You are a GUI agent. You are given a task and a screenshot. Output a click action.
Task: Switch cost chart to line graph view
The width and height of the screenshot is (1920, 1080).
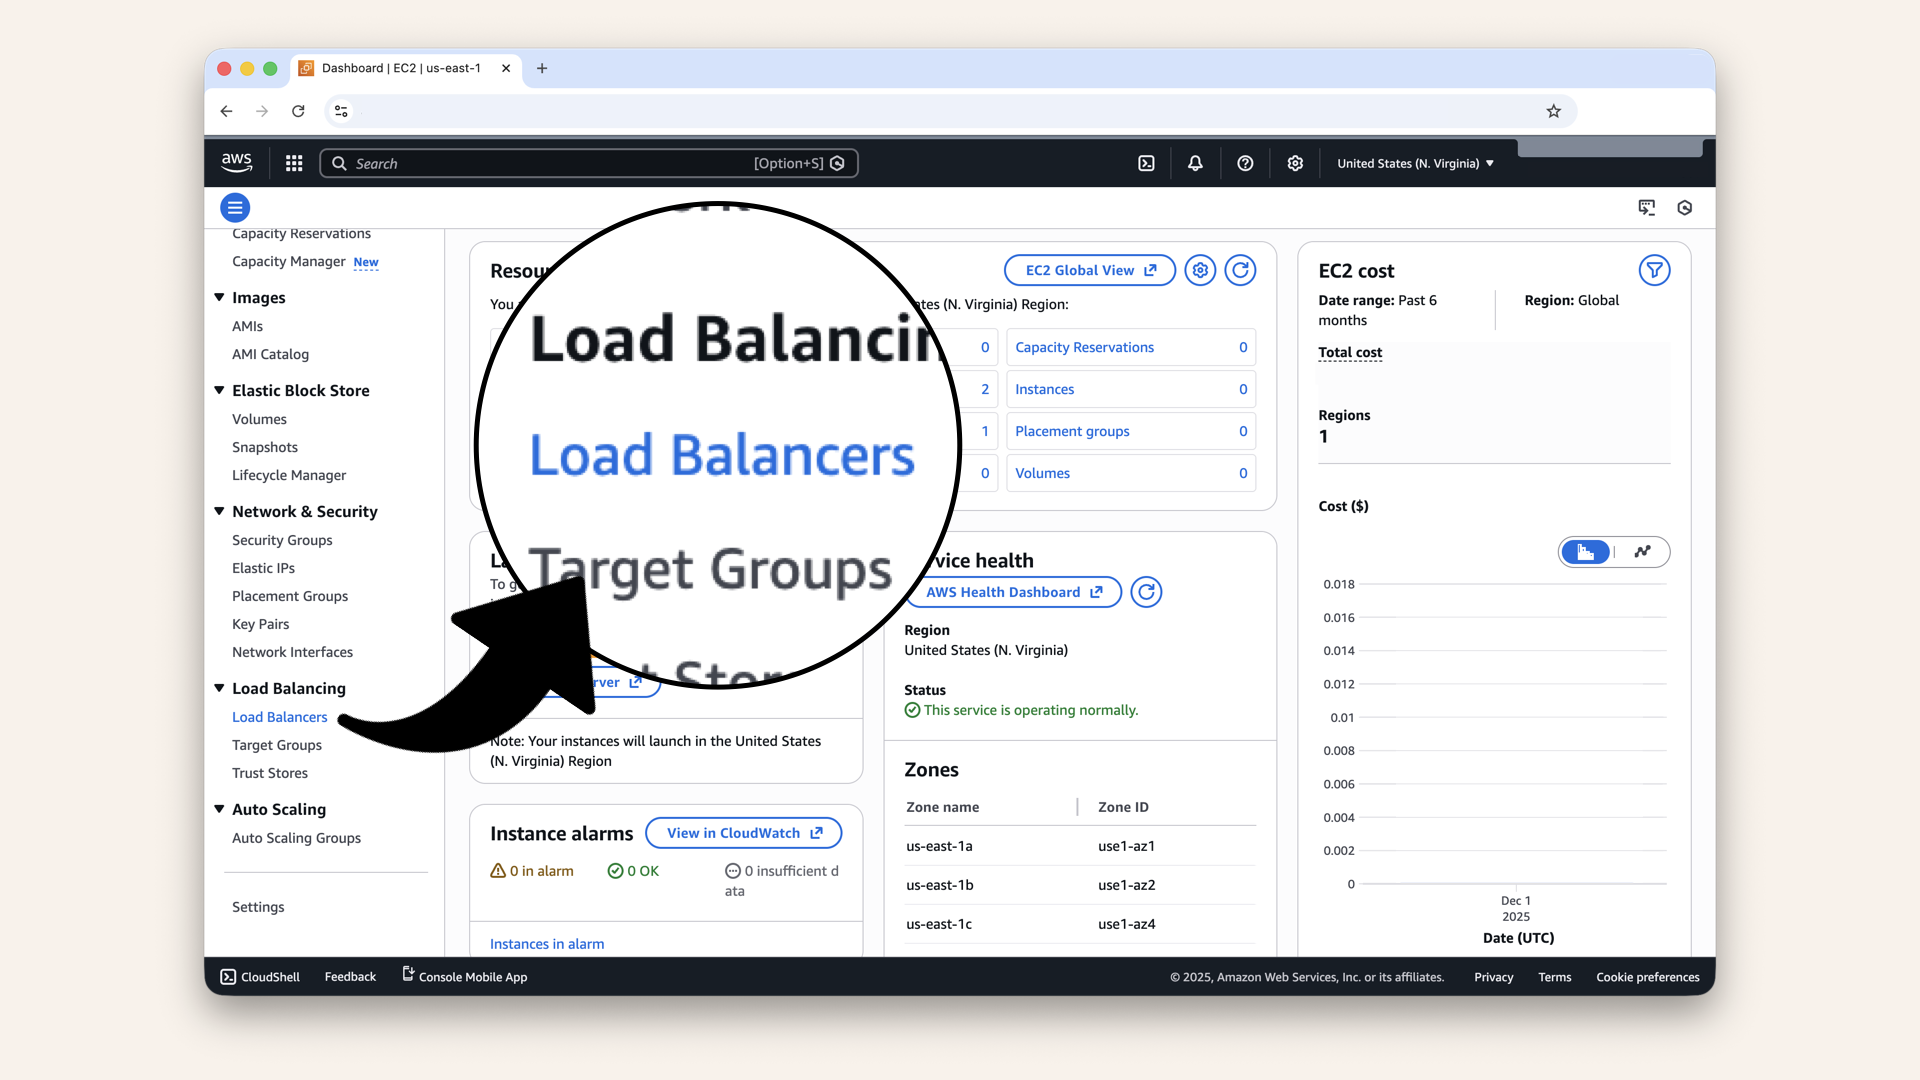pos(1641,552)
